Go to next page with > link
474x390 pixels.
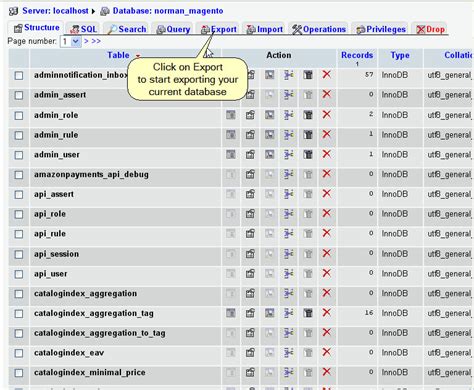(86, 41)
